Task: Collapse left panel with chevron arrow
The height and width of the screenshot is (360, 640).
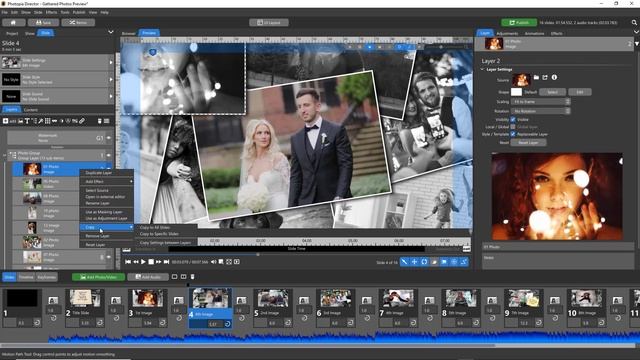Action: tap(111, 32)
